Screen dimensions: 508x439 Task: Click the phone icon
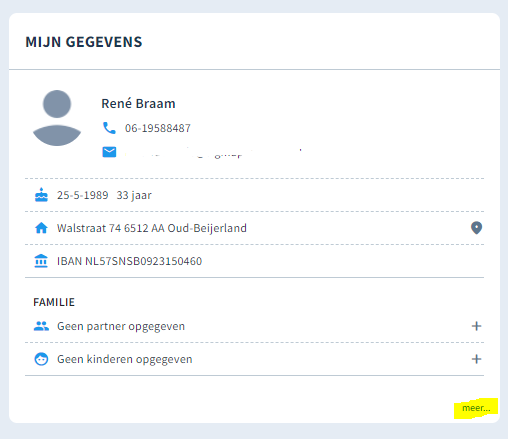(109, 128)
